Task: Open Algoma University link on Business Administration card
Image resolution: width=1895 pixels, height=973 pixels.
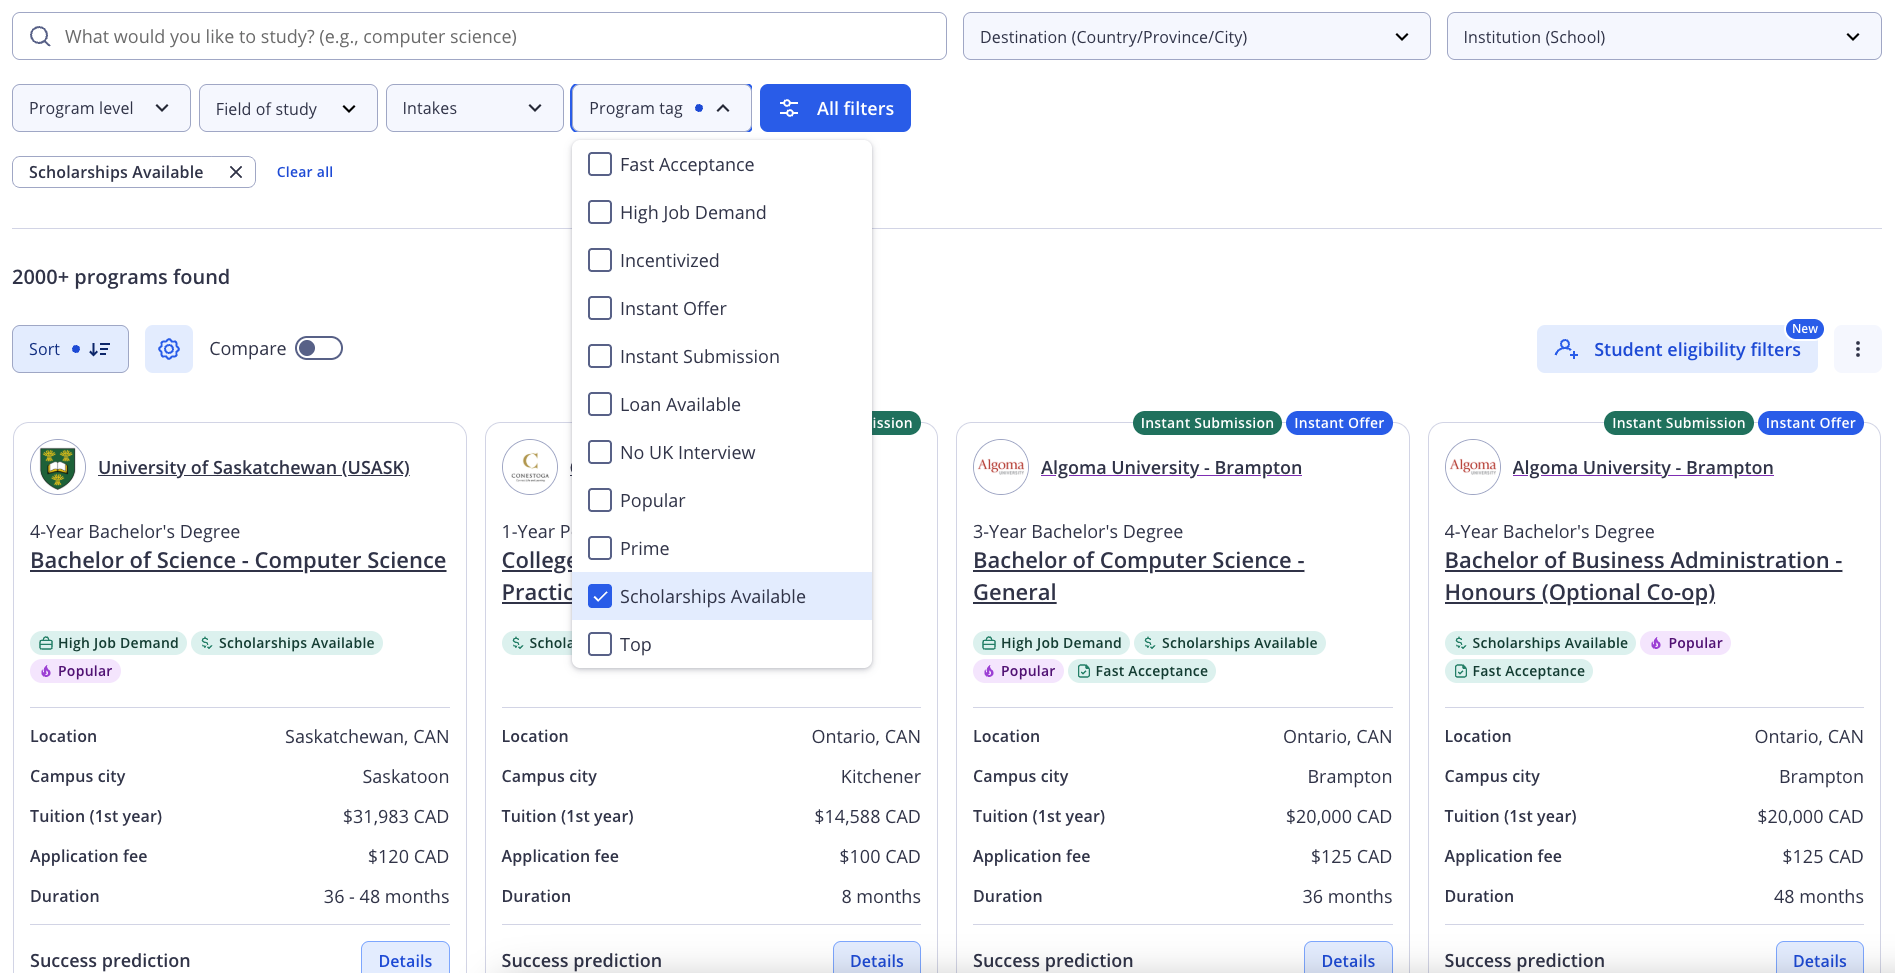Action: tap(1643, 467)
